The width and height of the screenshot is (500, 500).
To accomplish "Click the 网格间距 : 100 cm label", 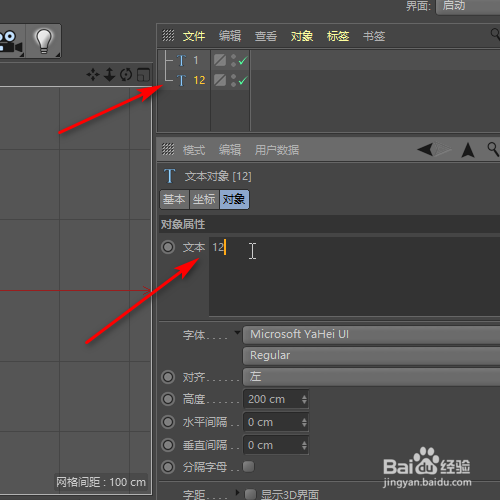I will (x=101, y=482).
